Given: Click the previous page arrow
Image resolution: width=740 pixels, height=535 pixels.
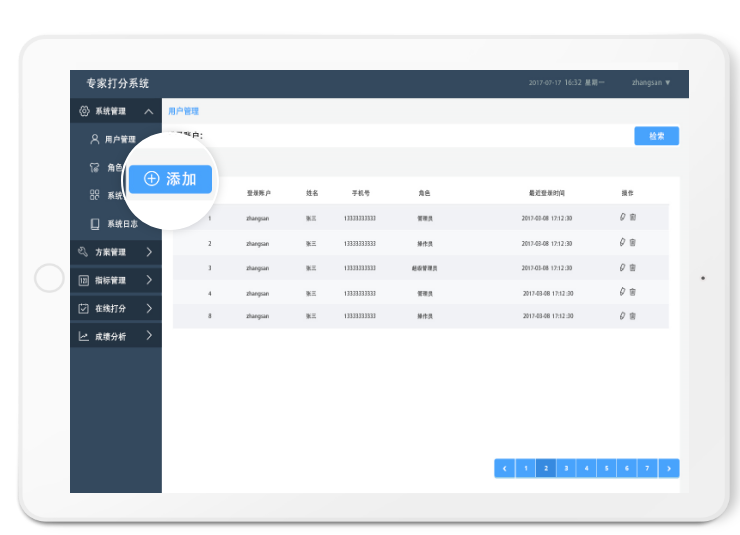Looking at the screenshot, I should (x=505, y=468).
